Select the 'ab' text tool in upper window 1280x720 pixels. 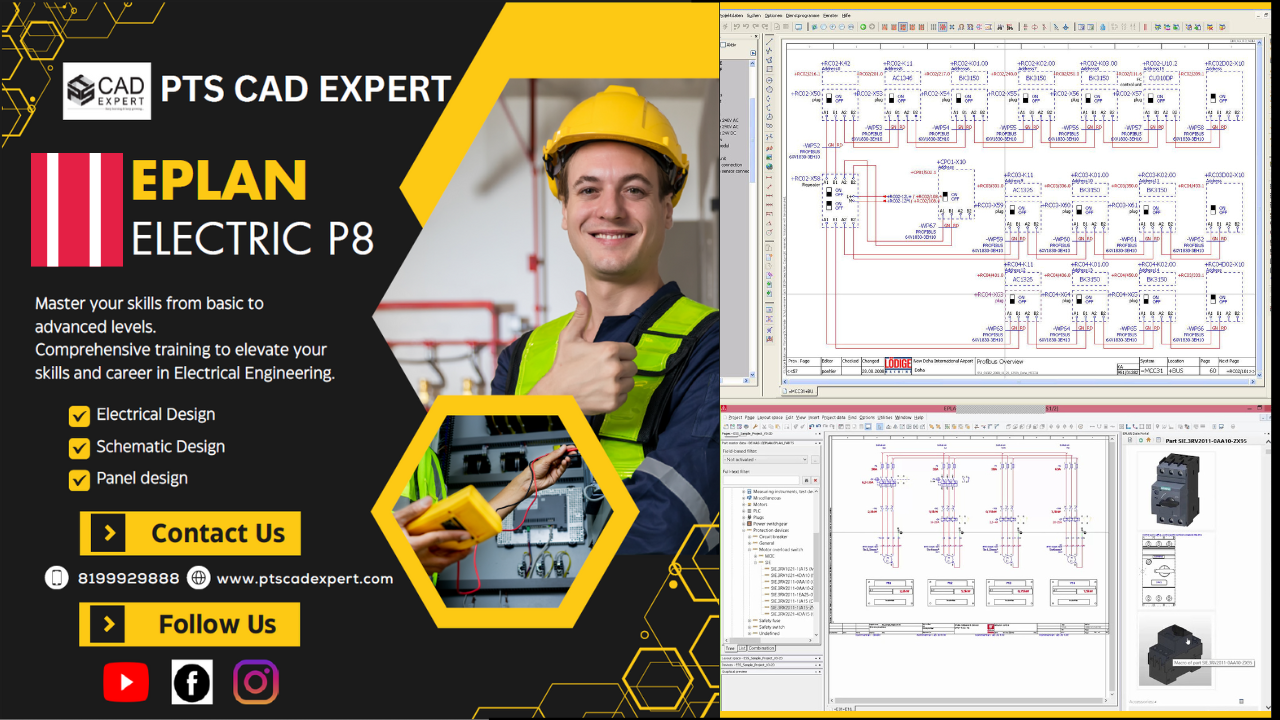tap(769, 148)
